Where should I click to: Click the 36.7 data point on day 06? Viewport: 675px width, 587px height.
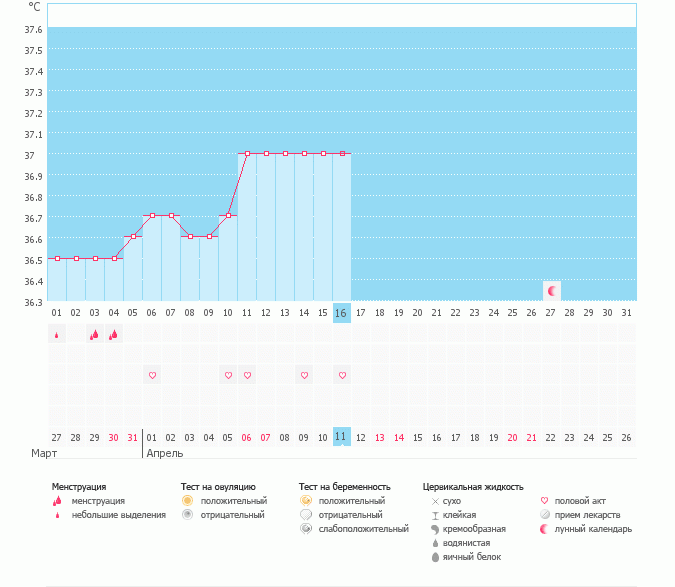[153, 215]
